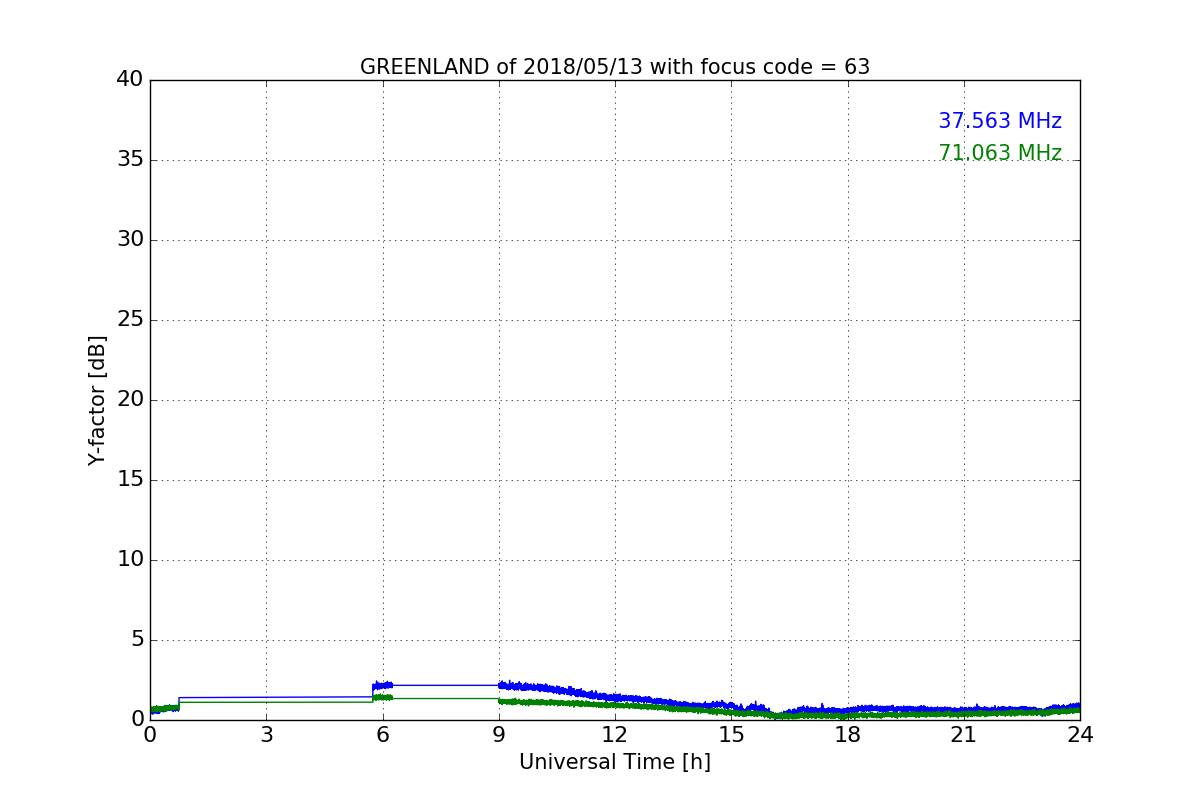Click y-axis tick label 20

point(130,400)
